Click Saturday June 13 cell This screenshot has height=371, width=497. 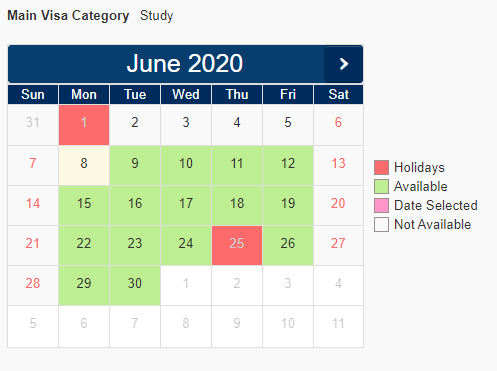point(338,165)
